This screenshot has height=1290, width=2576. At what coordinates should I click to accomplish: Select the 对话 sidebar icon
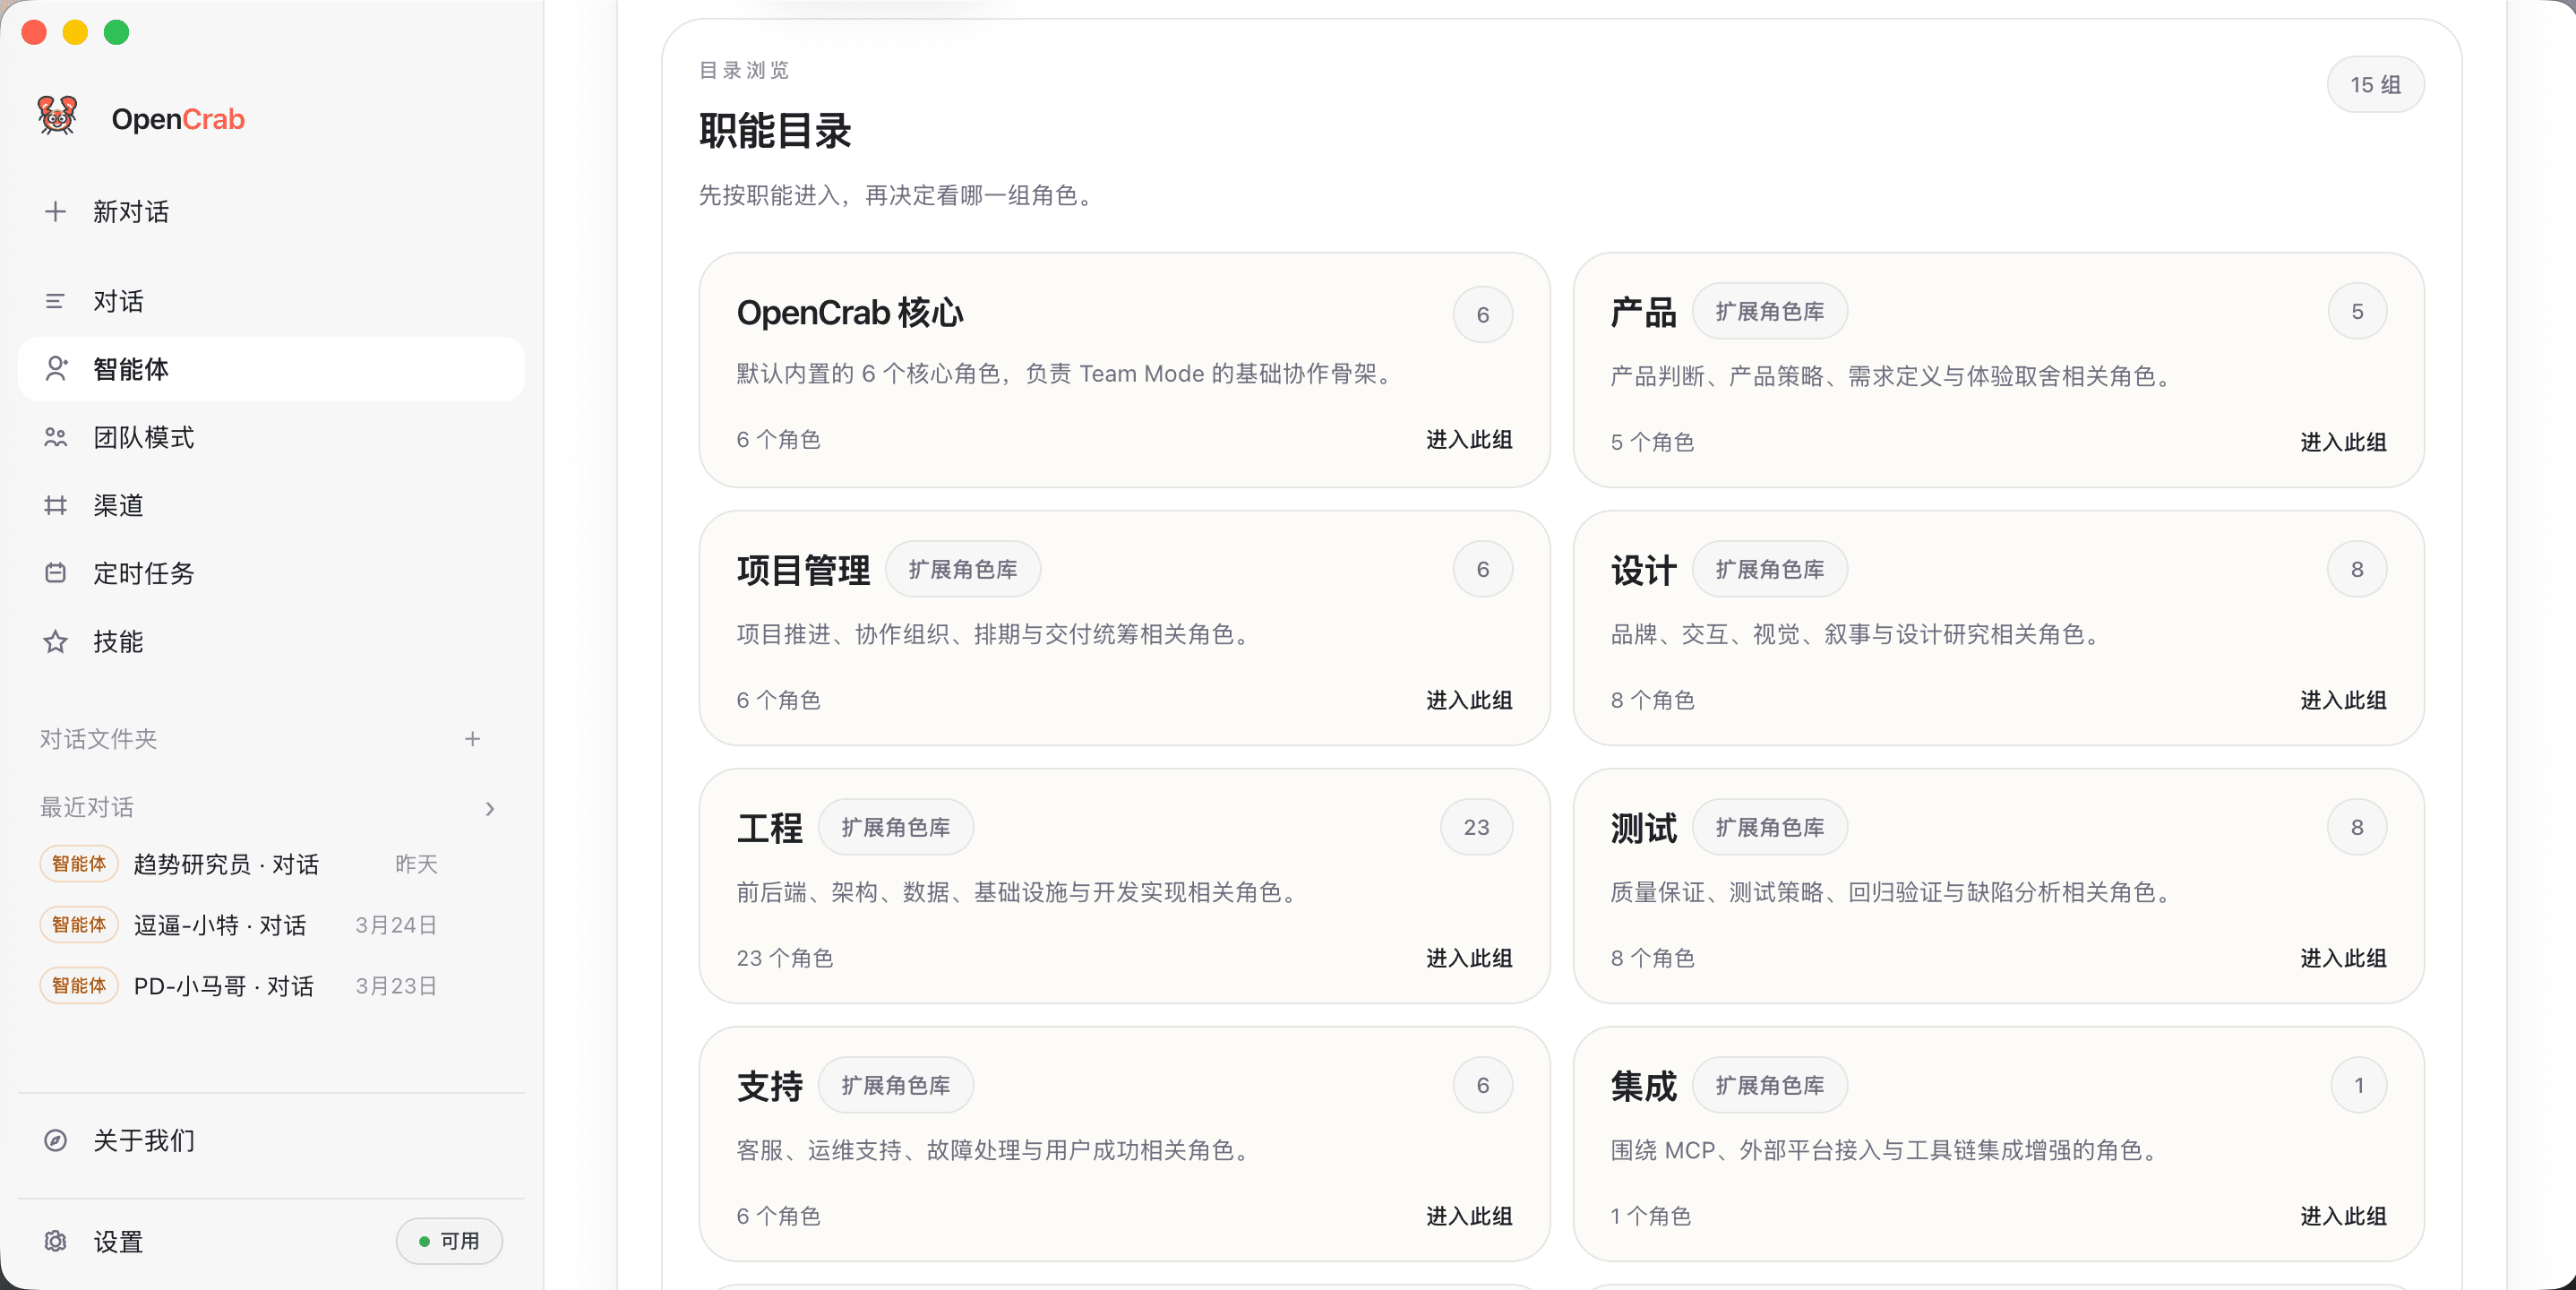click(118, 301)
